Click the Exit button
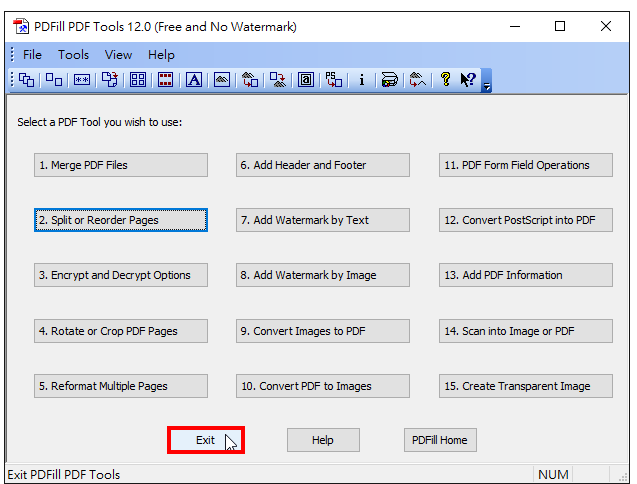The width and height of the screenshot is (637, 484). pyautogui.click(x=206, y=440)
